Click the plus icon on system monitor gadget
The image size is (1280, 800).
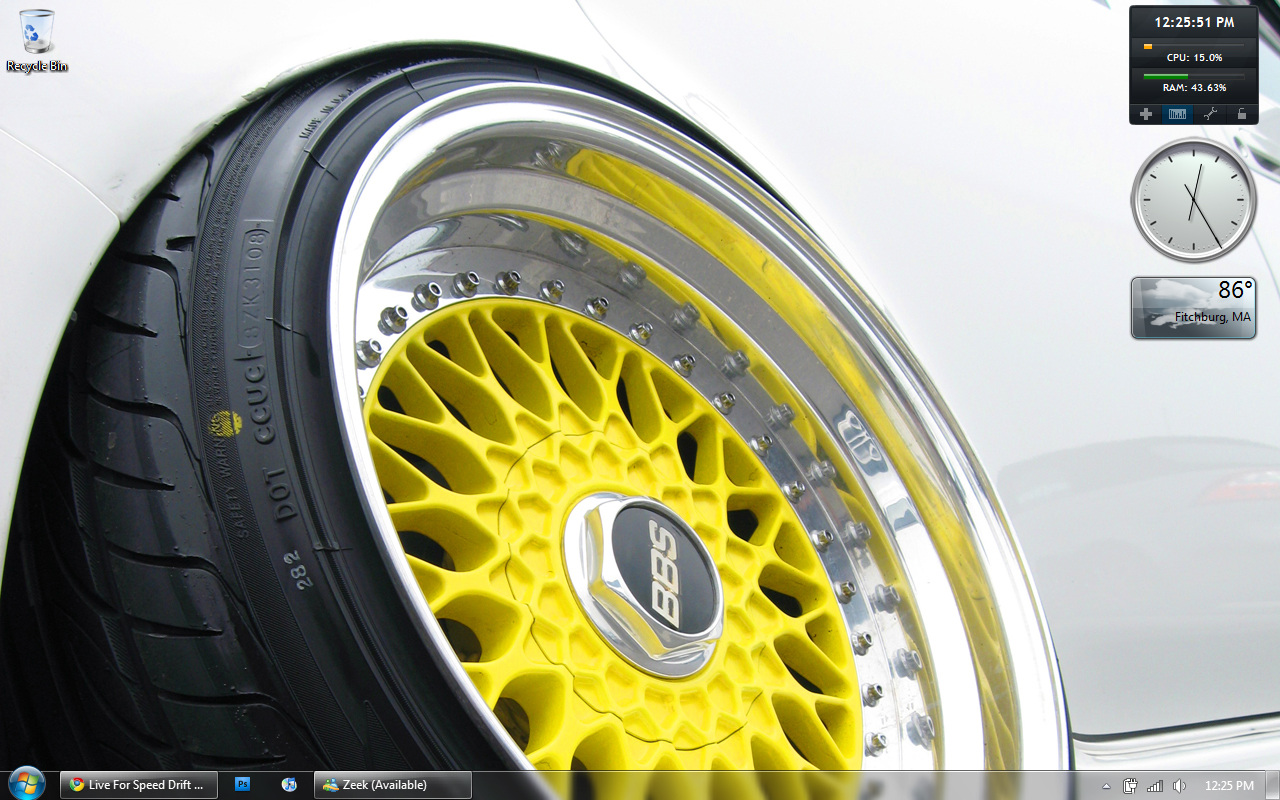point(1146,114)
